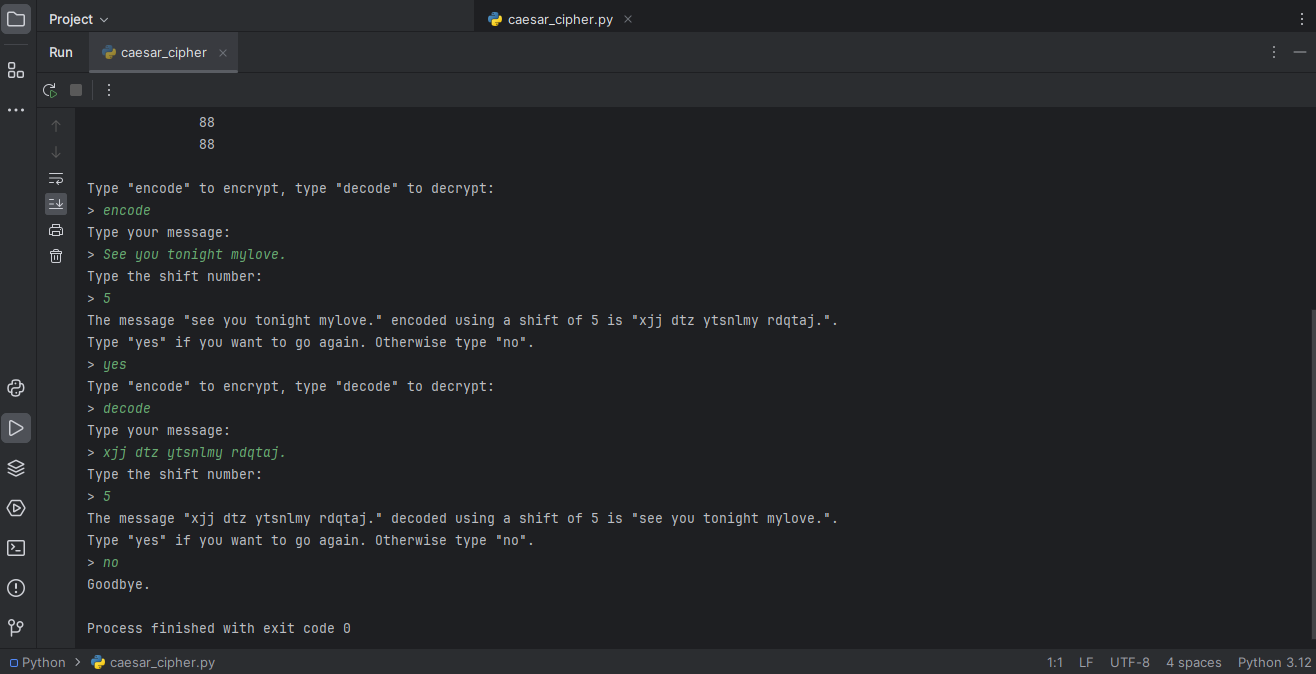Open Python 3.12 interpreter selector
The height and width of the screenshot is (674, 1316).
point(1274,662)
